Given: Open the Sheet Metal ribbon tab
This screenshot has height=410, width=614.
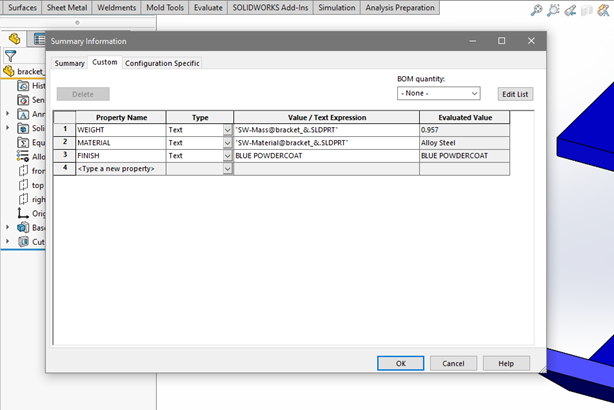Looking at the screenshot, I should 67,7.
